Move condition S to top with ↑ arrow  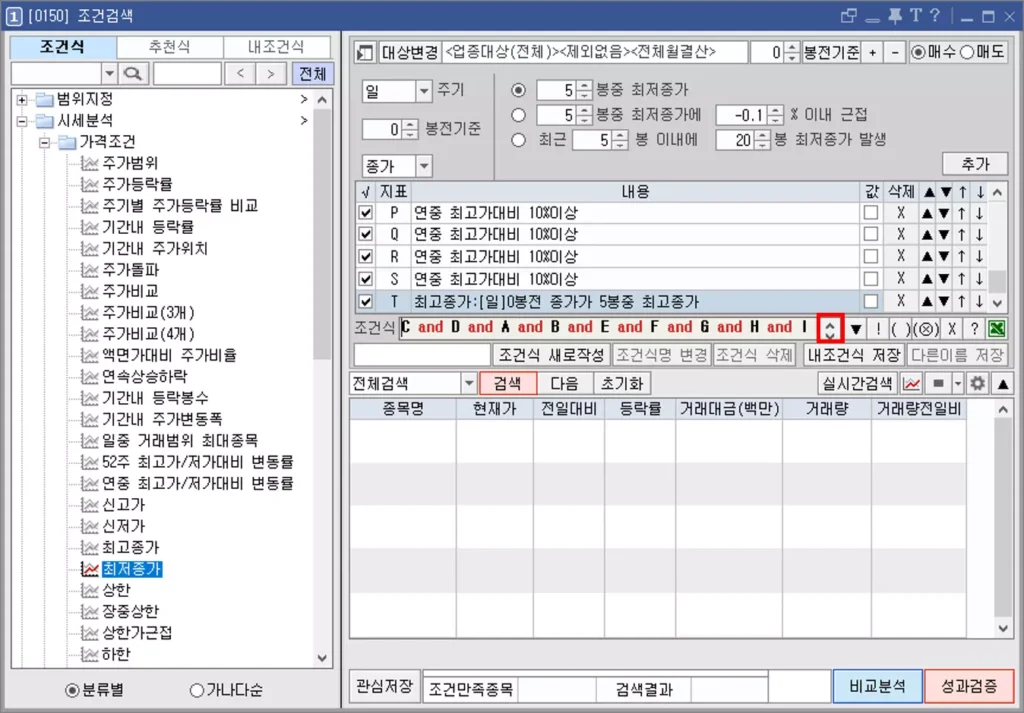click(962, 279)
